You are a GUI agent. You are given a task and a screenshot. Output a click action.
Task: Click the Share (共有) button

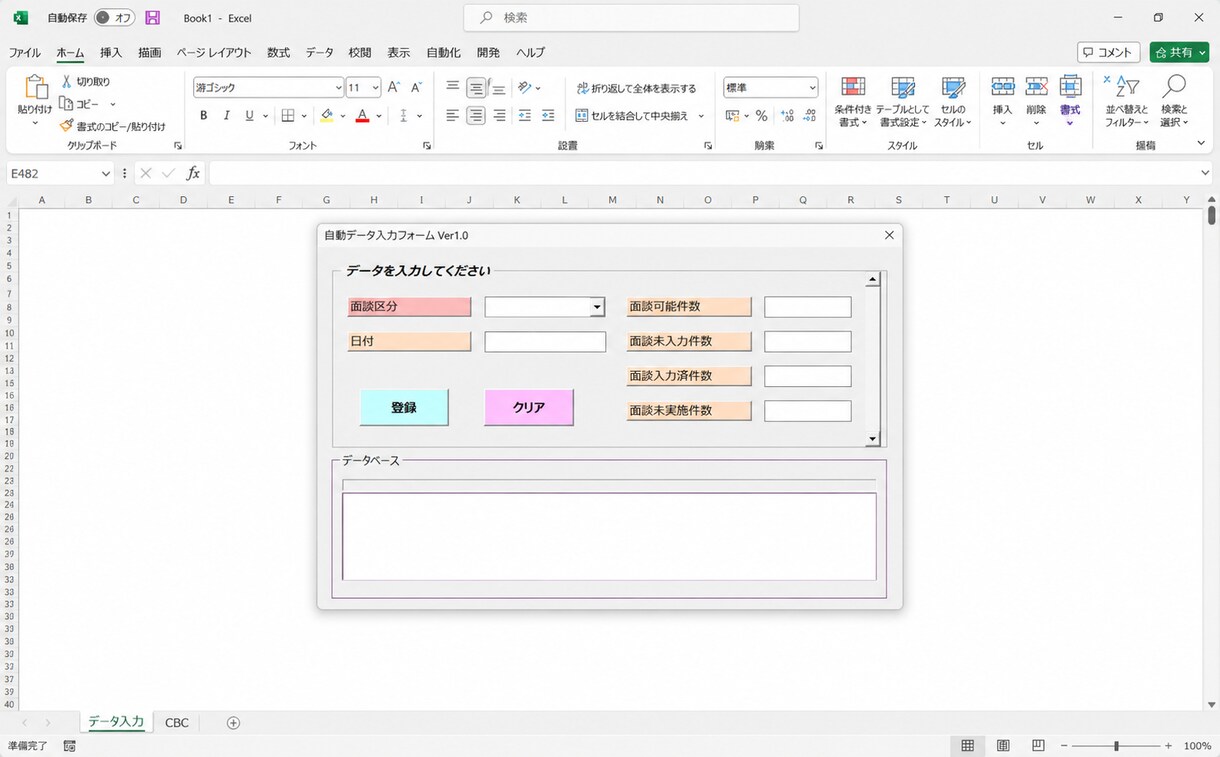pos(1179,52)
